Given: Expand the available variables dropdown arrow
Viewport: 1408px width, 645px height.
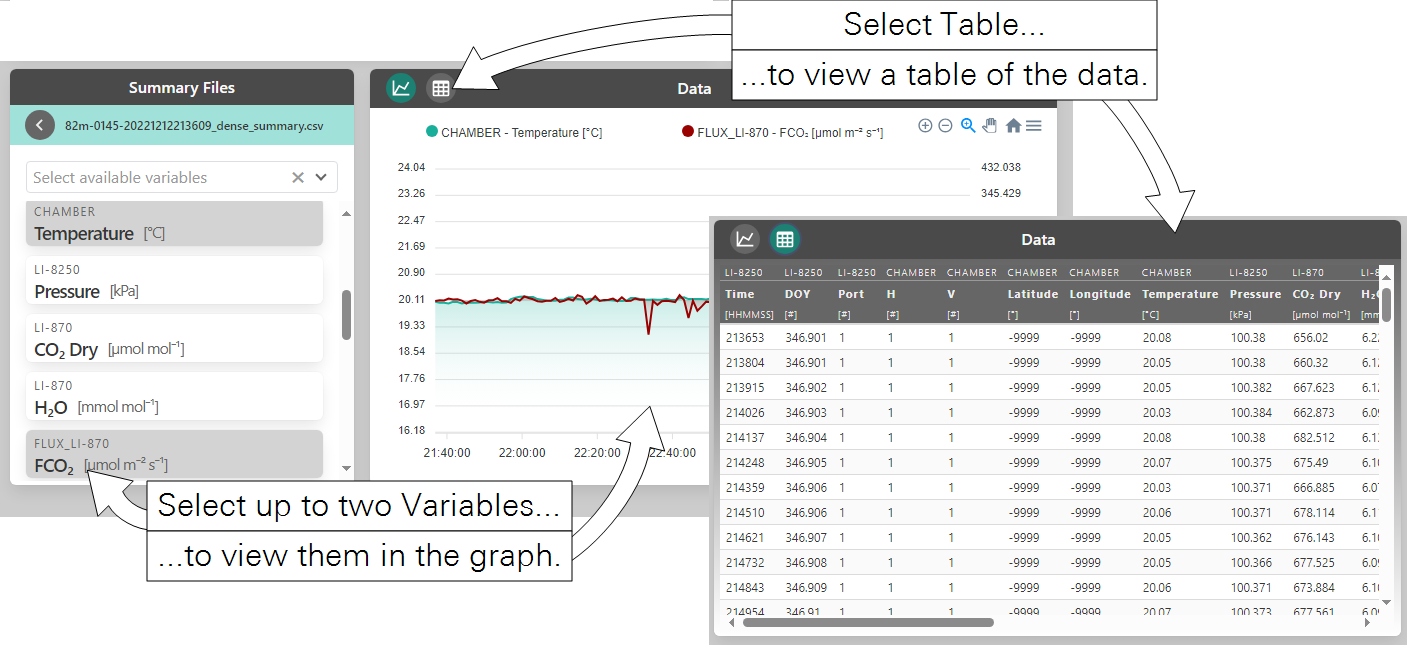Looking at the screenshot, I should (x=321, y=177).
